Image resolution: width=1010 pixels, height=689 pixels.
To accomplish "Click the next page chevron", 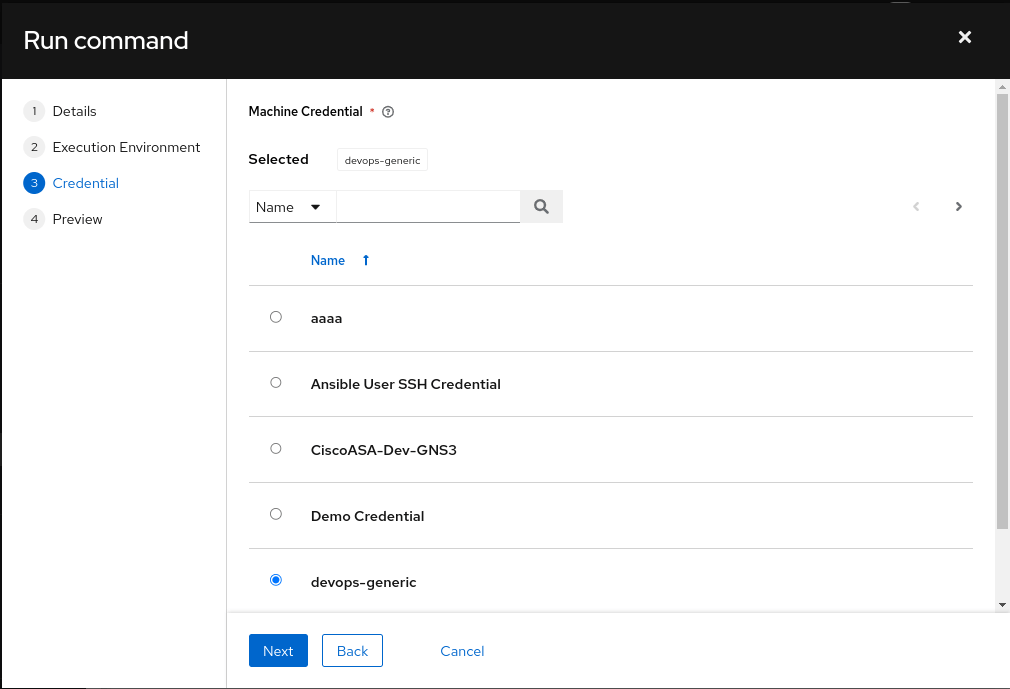I will [958, 206].
